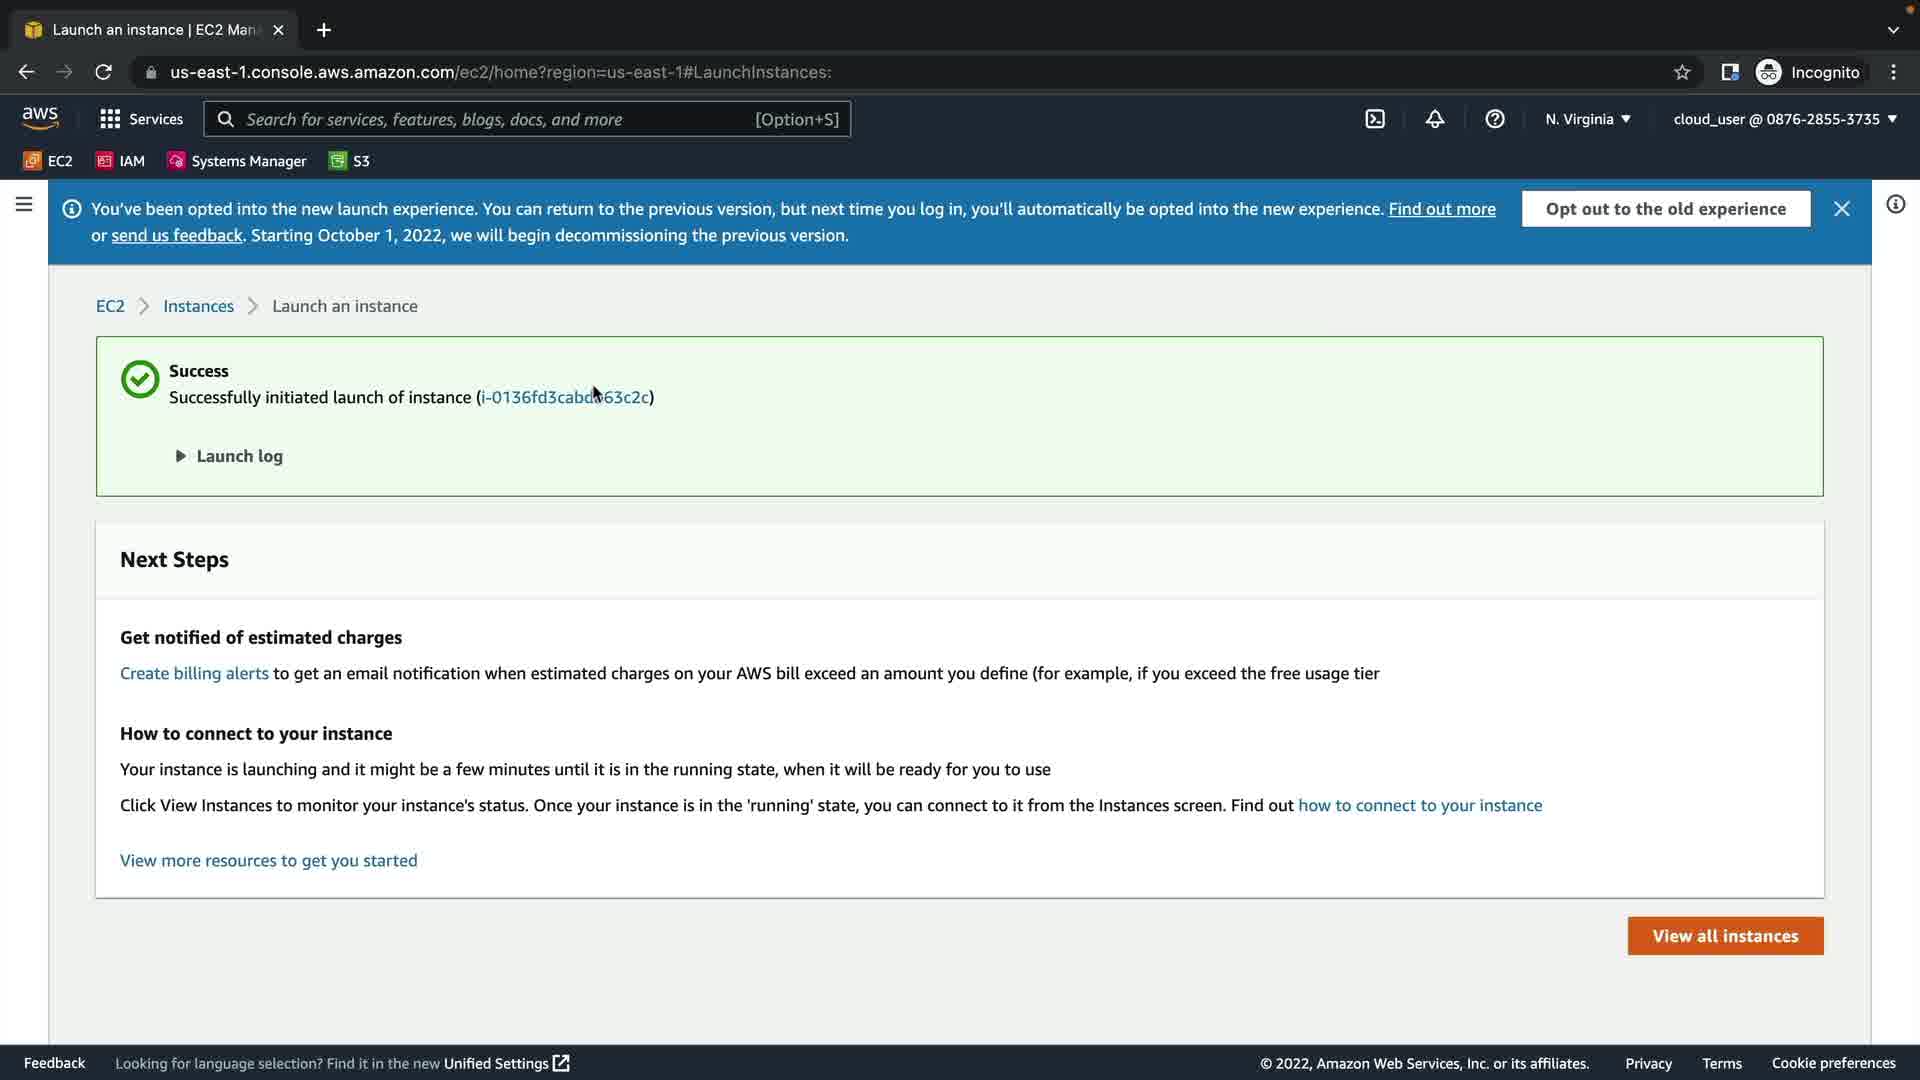
Task: Click the AWS logo home icon
Action: click(x=40, y=118)
